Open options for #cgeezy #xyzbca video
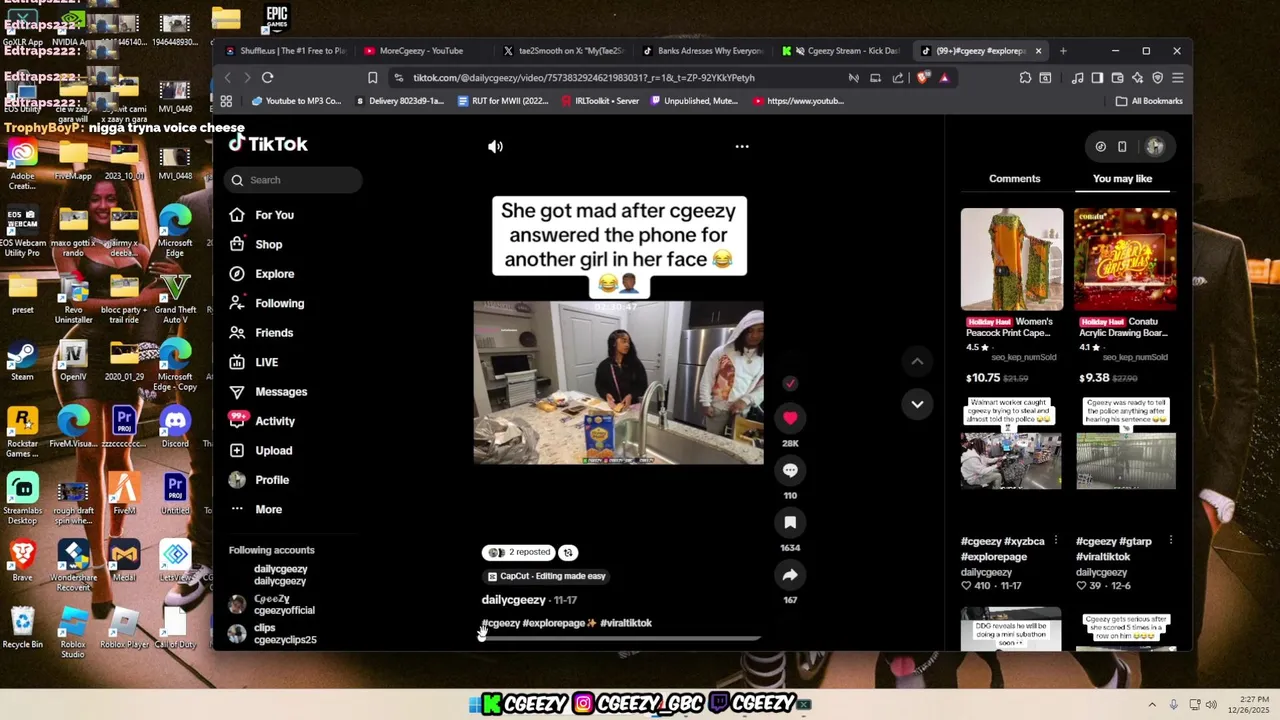The height and width of the screenshot is (720, 1280). [x=1055, y=540]
